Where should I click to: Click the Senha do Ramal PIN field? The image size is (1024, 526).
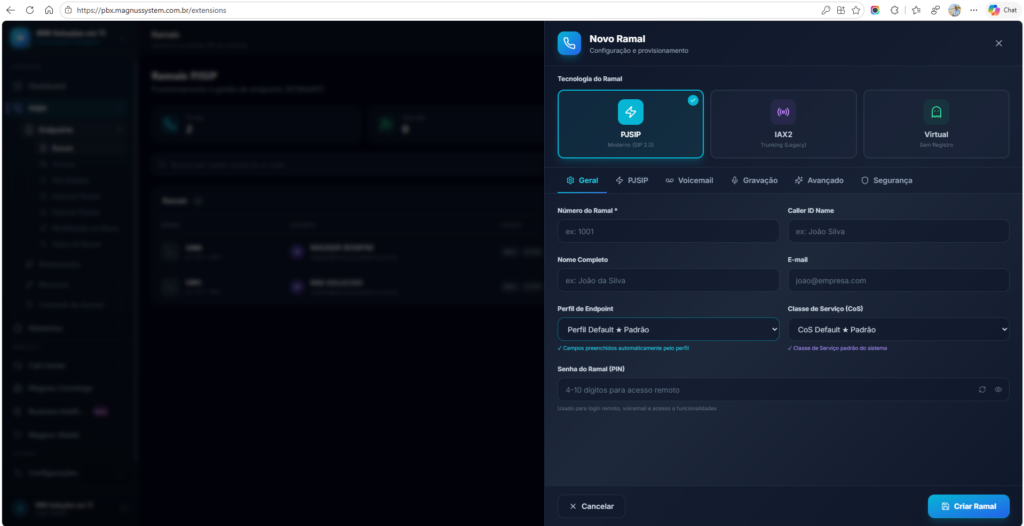pyautogui.click(x=783, y=389)
